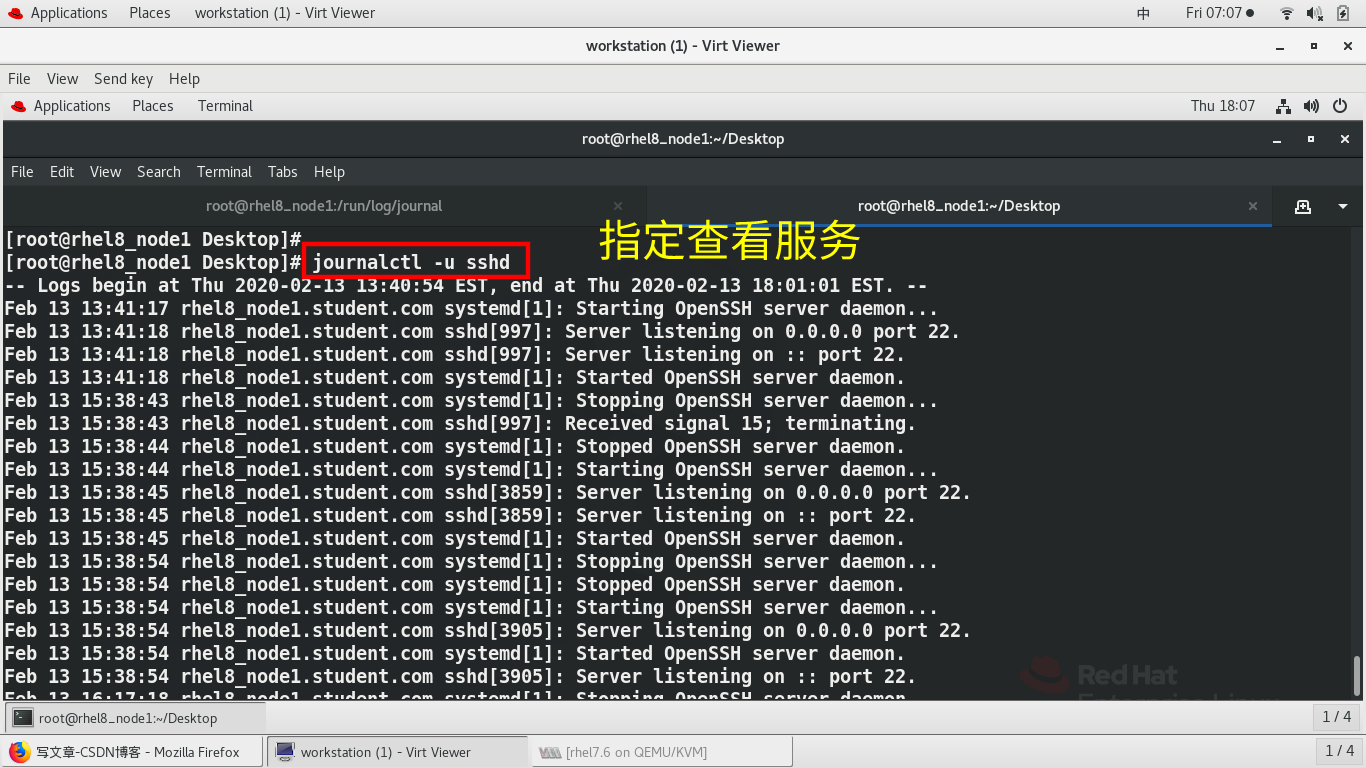This screenshot has height=768, width=1366.
Task: Click the guest taskbar terminal window button
Action: [136, 718]
